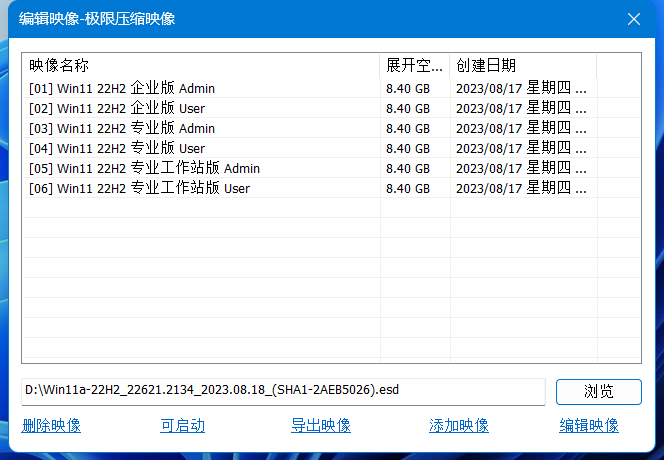Select row [02] Win11 22H2 企业版 User
Image resolution: width=664 pixels, height=460 pixels.
332,108
